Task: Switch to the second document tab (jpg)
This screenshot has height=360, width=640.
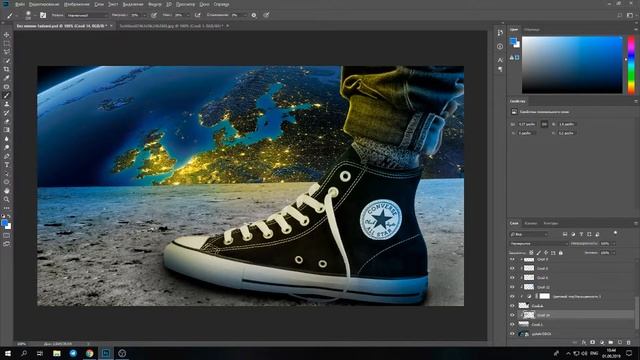Action: [x=171, y=26]
